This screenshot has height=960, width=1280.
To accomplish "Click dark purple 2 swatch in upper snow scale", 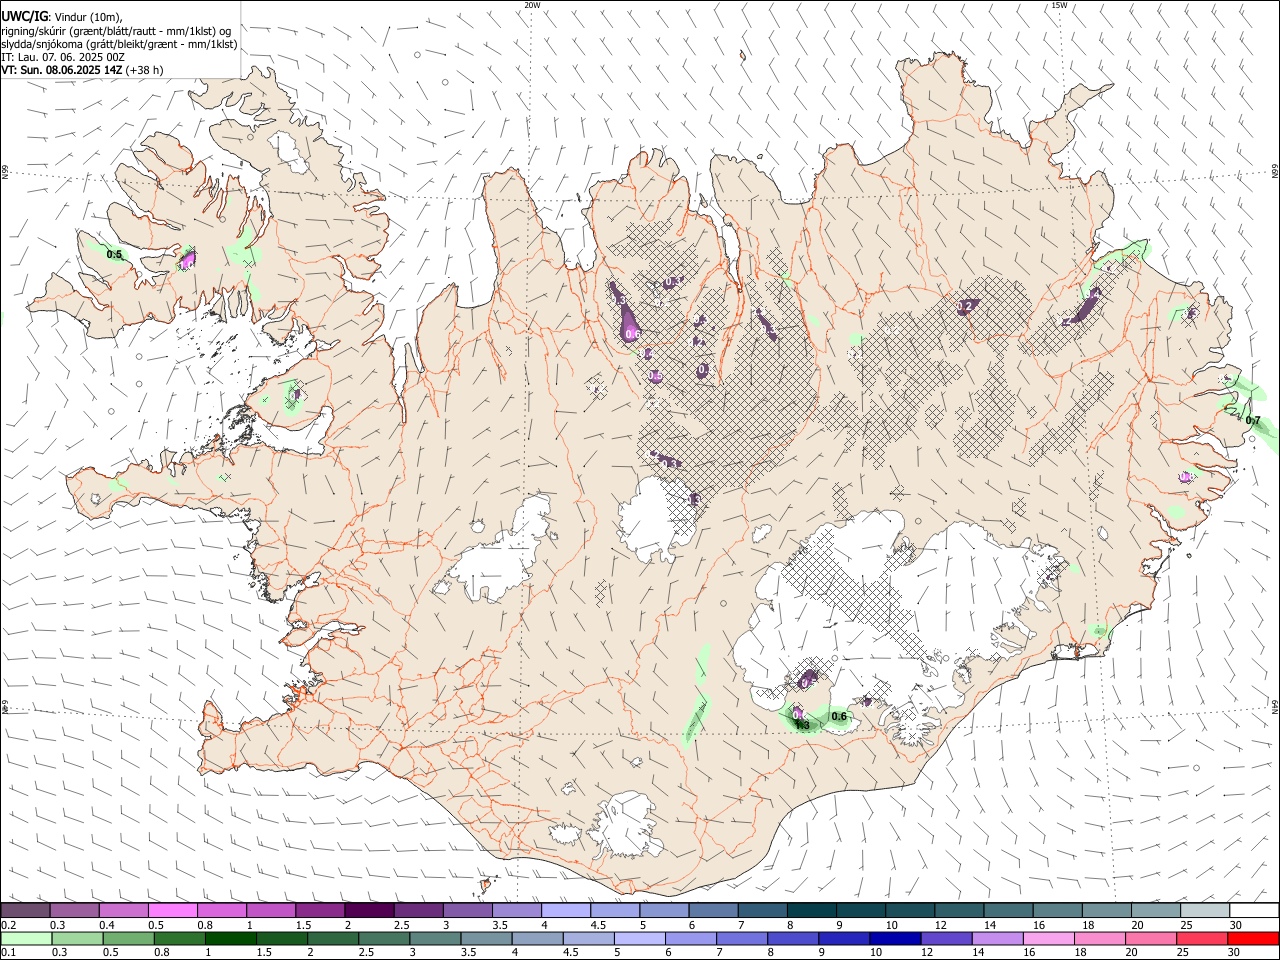I will [x=369, y=911].
